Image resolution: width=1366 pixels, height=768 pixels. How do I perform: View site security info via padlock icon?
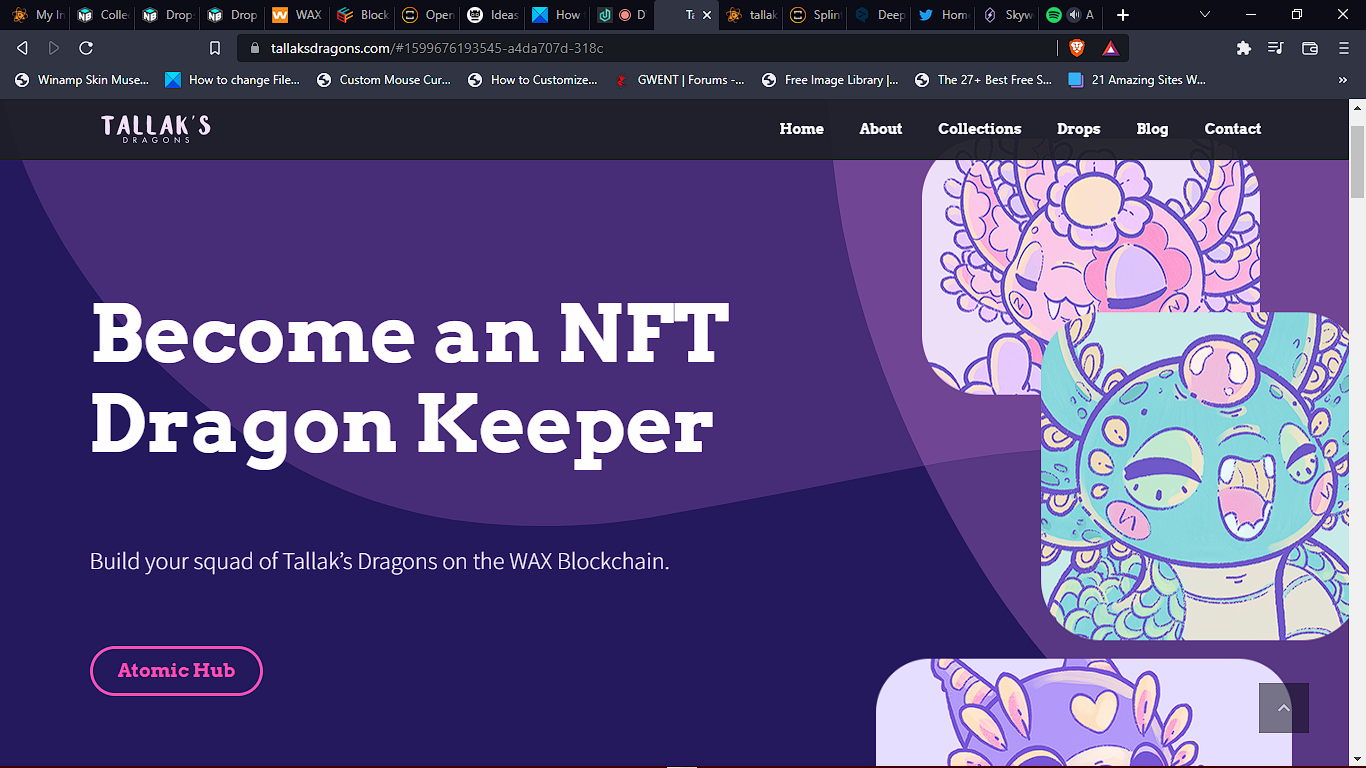(x=254, y=48)
